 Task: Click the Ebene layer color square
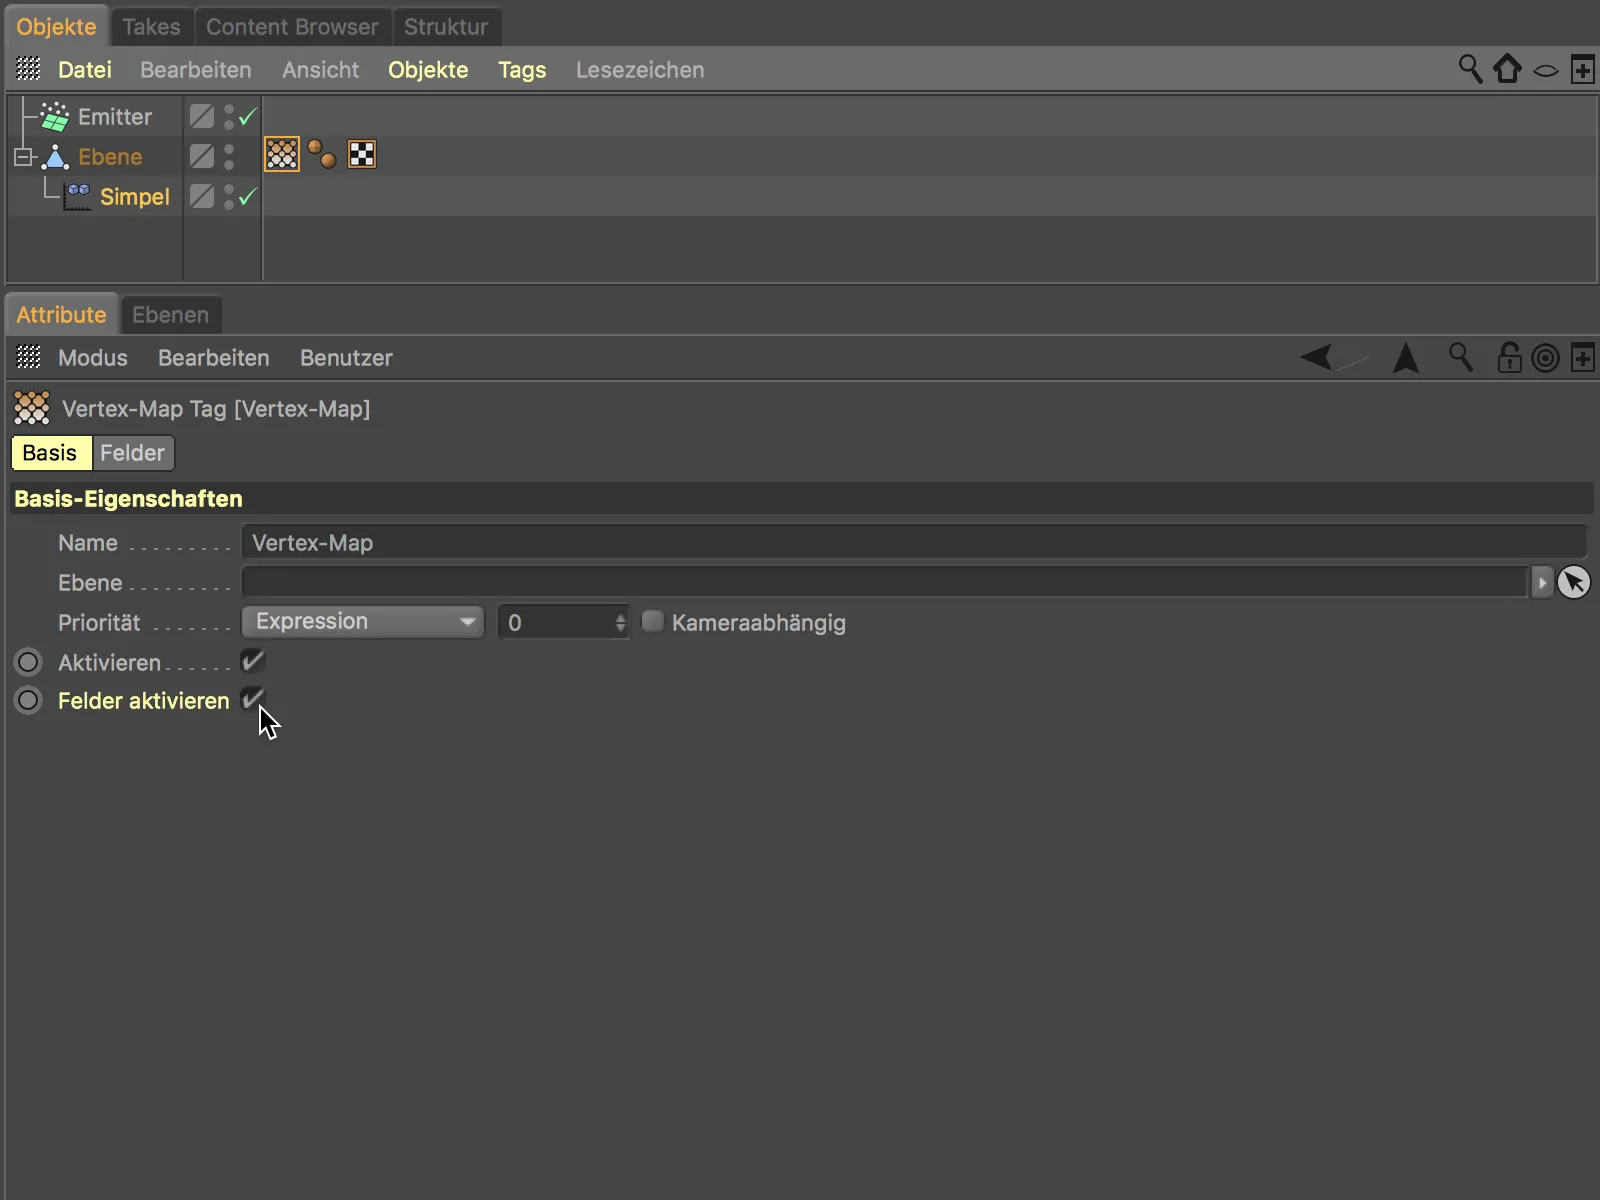[x=202, y=157]
